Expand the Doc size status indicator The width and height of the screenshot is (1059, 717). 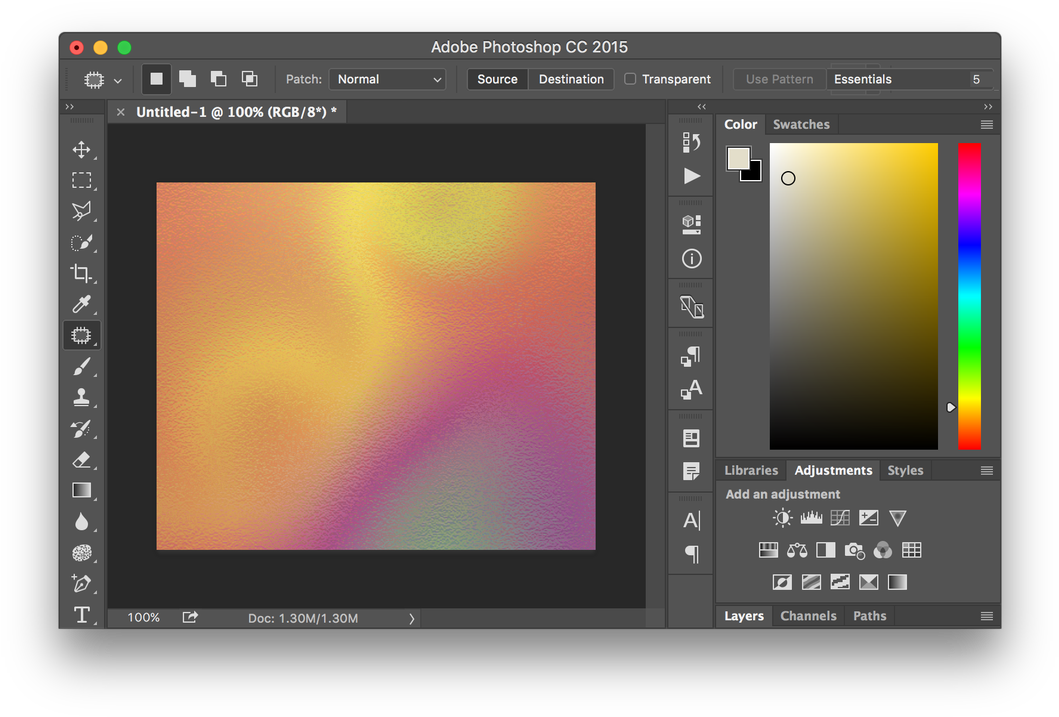(x=411, y=618)
